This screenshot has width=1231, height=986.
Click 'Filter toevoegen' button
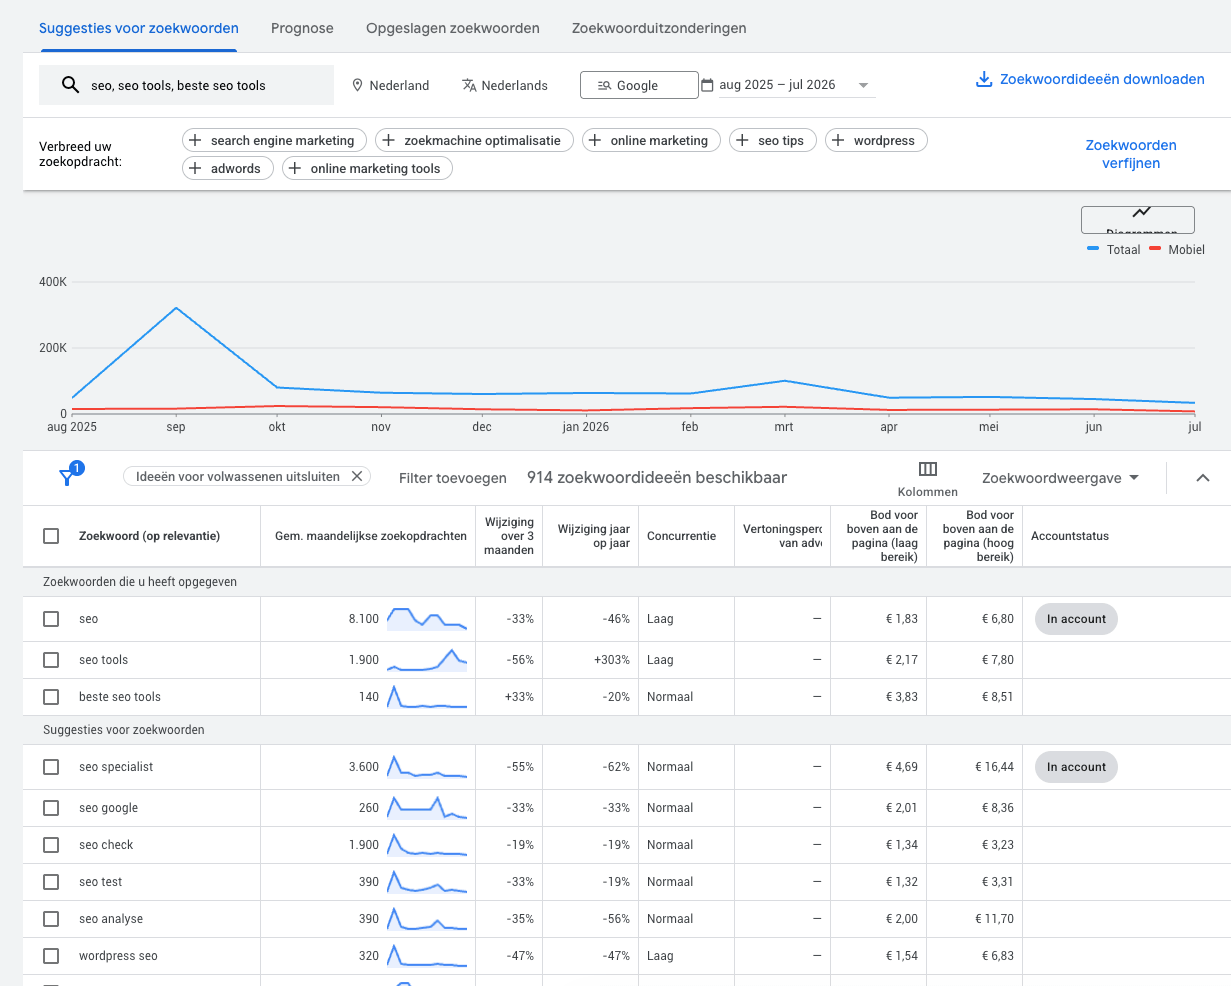[453, 478]
